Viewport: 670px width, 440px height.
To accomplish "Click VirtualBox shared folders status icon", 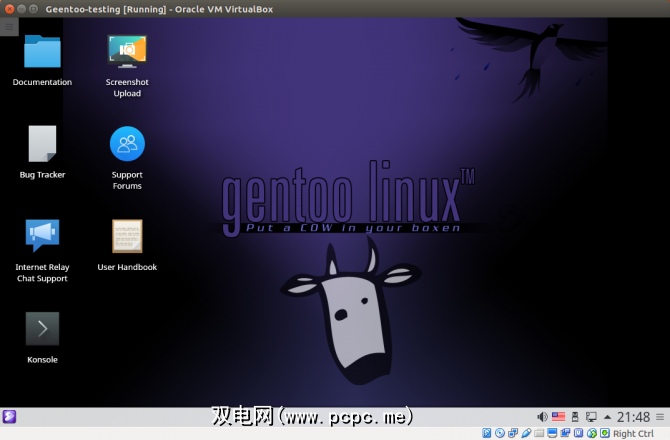I will point(539,433).
